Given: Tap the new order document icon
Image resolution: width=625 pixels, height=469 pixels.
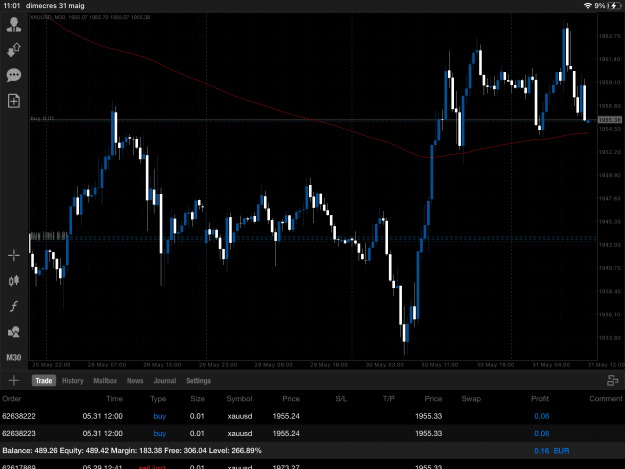Looking at the screenshot, I should (x=14, y=101).
